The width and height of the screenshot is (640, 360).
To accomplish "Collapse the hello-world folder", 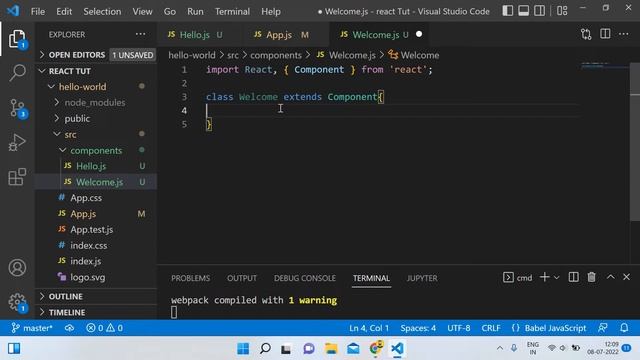I will click(x=96, y=87).
